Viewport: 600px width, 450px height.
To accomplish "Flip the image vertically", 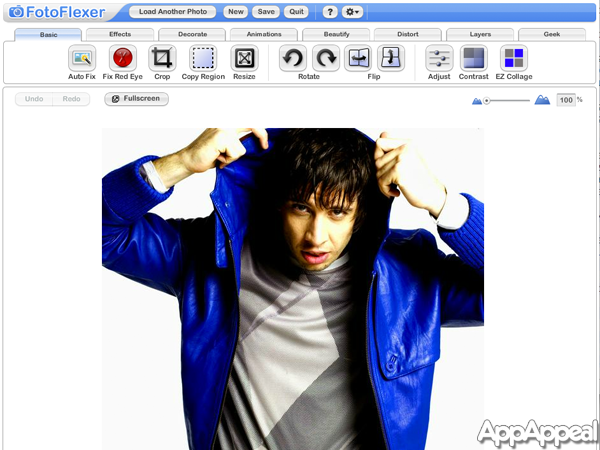I will (x=391, y=58).
